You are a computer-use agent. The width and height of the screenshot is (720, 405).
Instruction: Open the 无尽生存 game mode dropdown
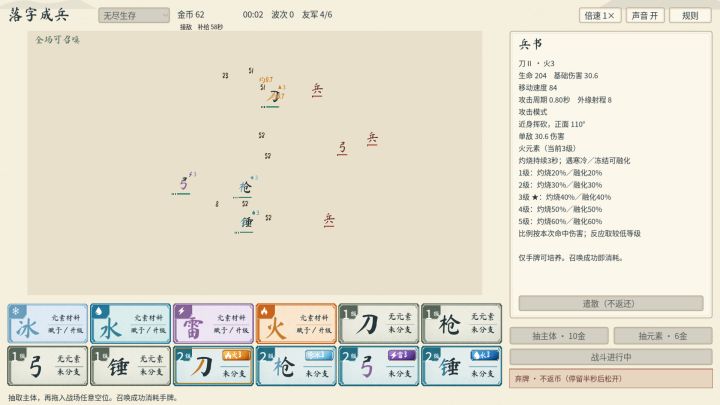click(134, 16)
